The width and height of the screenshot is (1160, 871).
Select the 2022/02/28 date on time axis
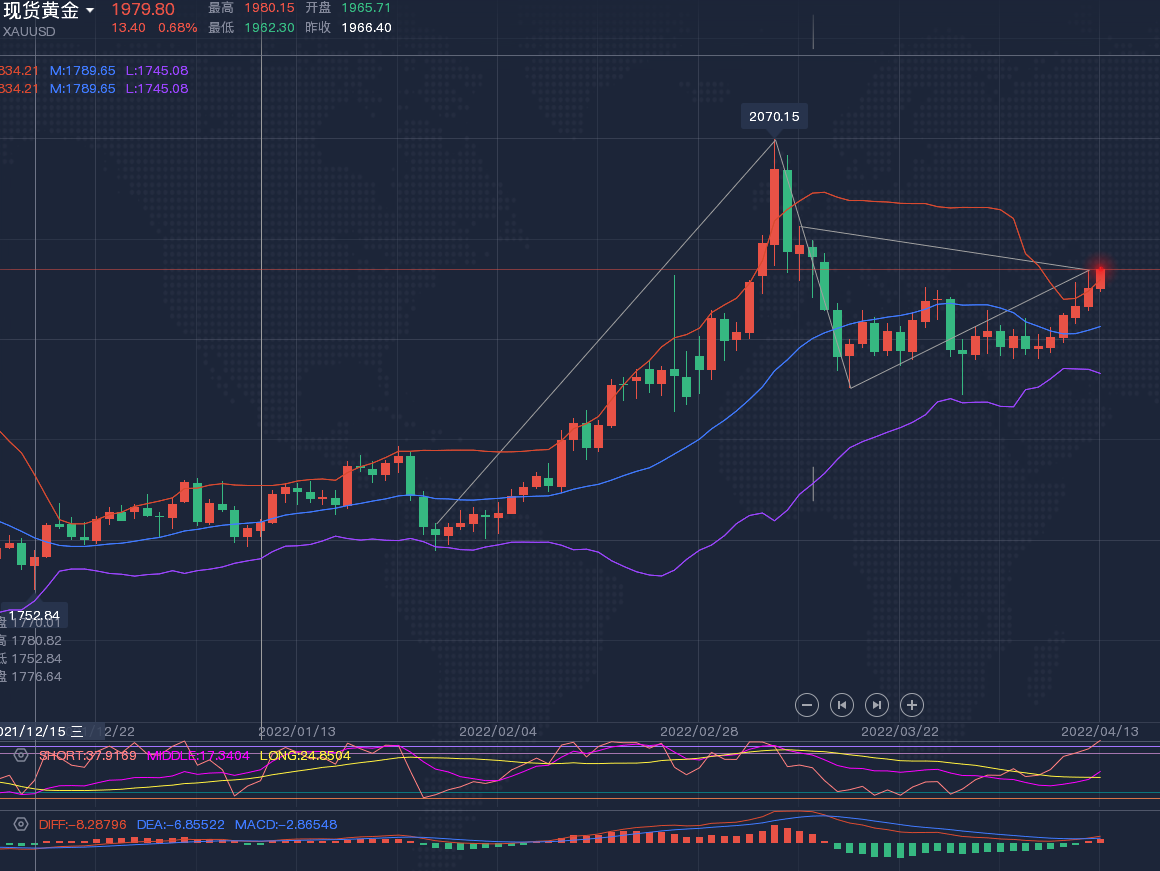(699, 731)
